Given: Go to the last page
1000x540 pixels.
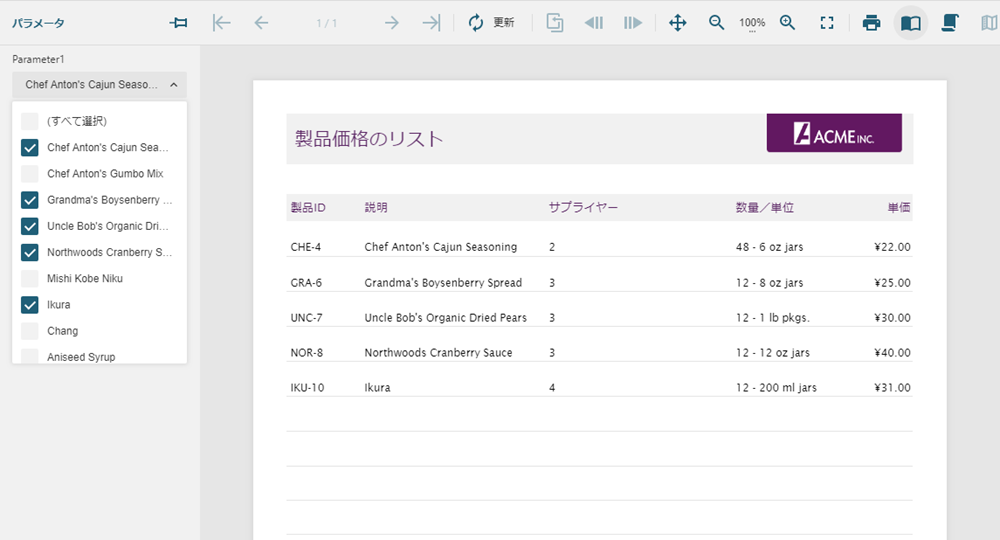Looking at the screenshot, I should coord(431,23).
